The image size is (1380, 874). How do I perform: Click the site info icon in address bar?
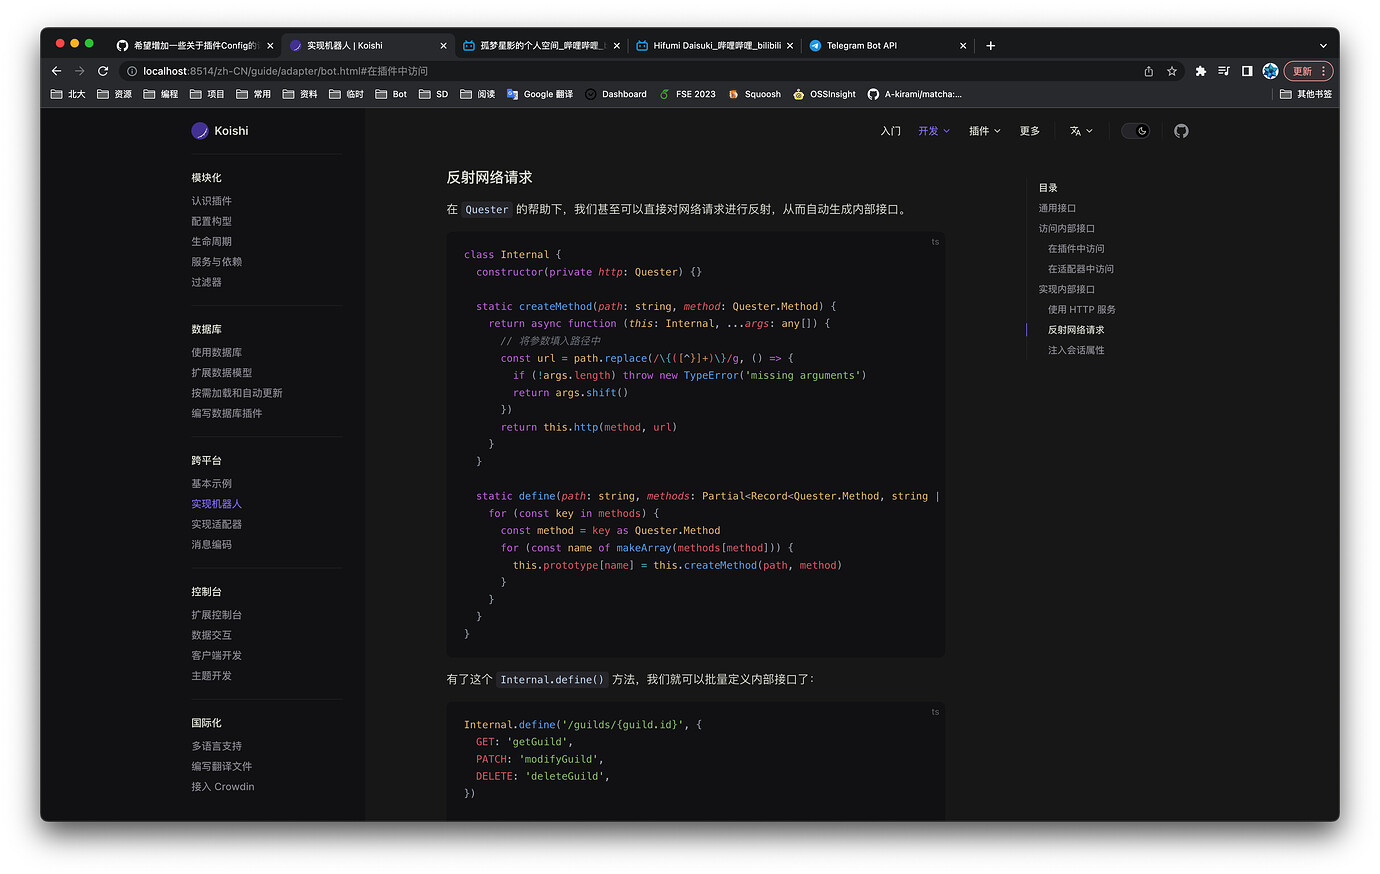[134, 71]
